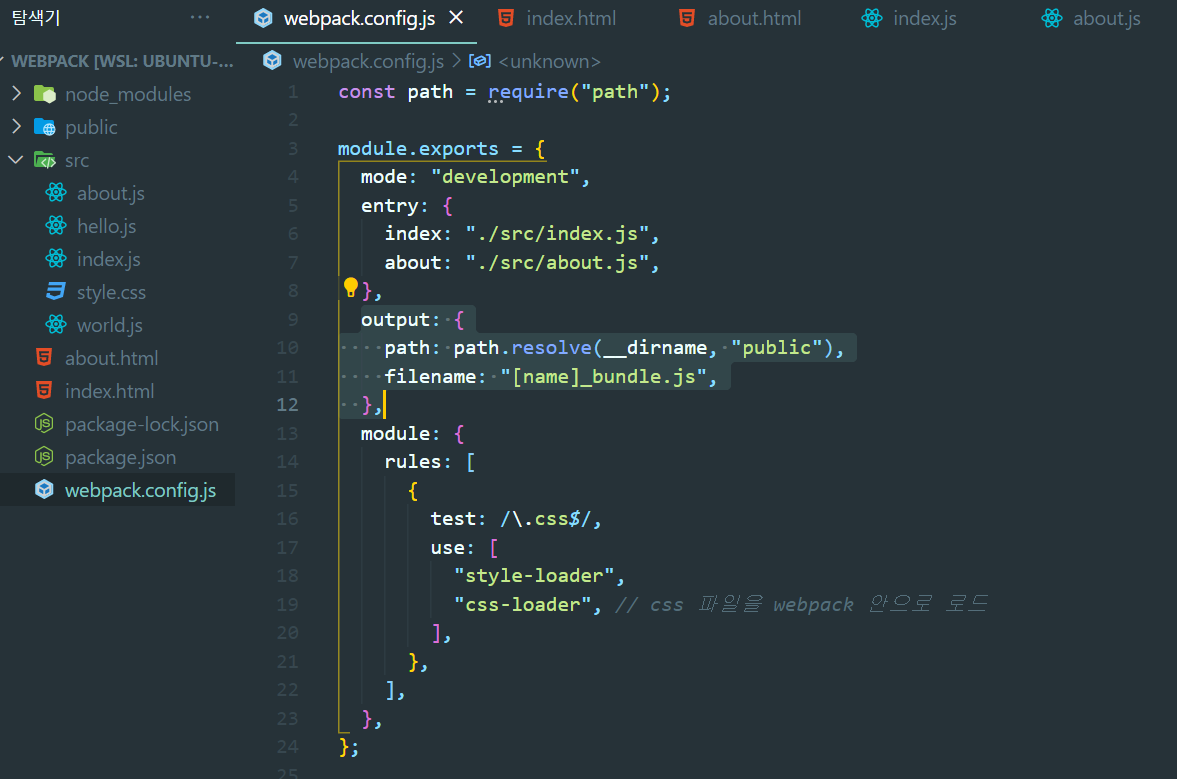Click React icon beside hello.js
This screenshot has width=1177, height=779.
[x=56, y=226]
